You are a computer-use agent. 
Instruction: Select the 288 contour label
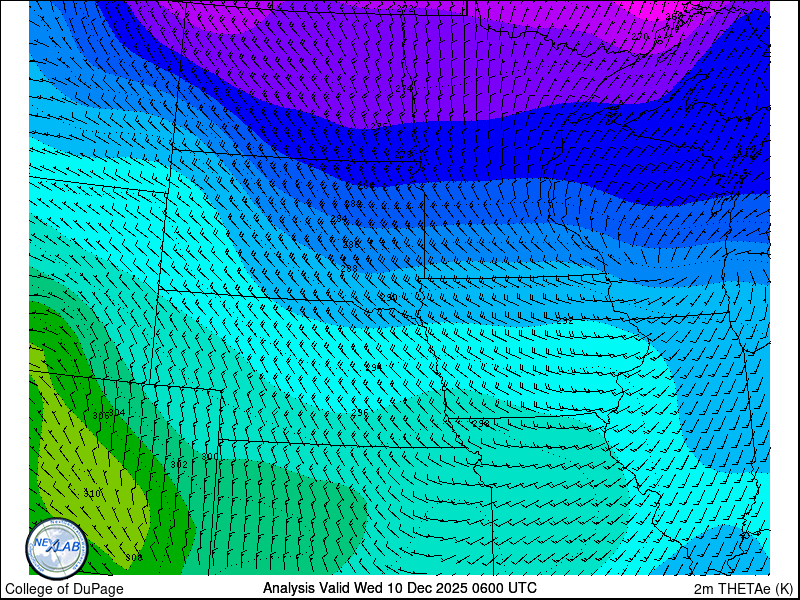point(349,268)
